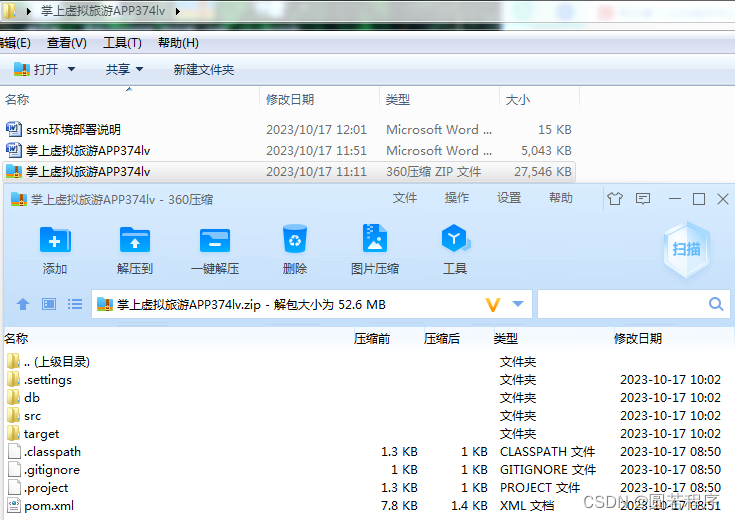Click the 解压到 (Extract to) icon

(x=135, y=240)
